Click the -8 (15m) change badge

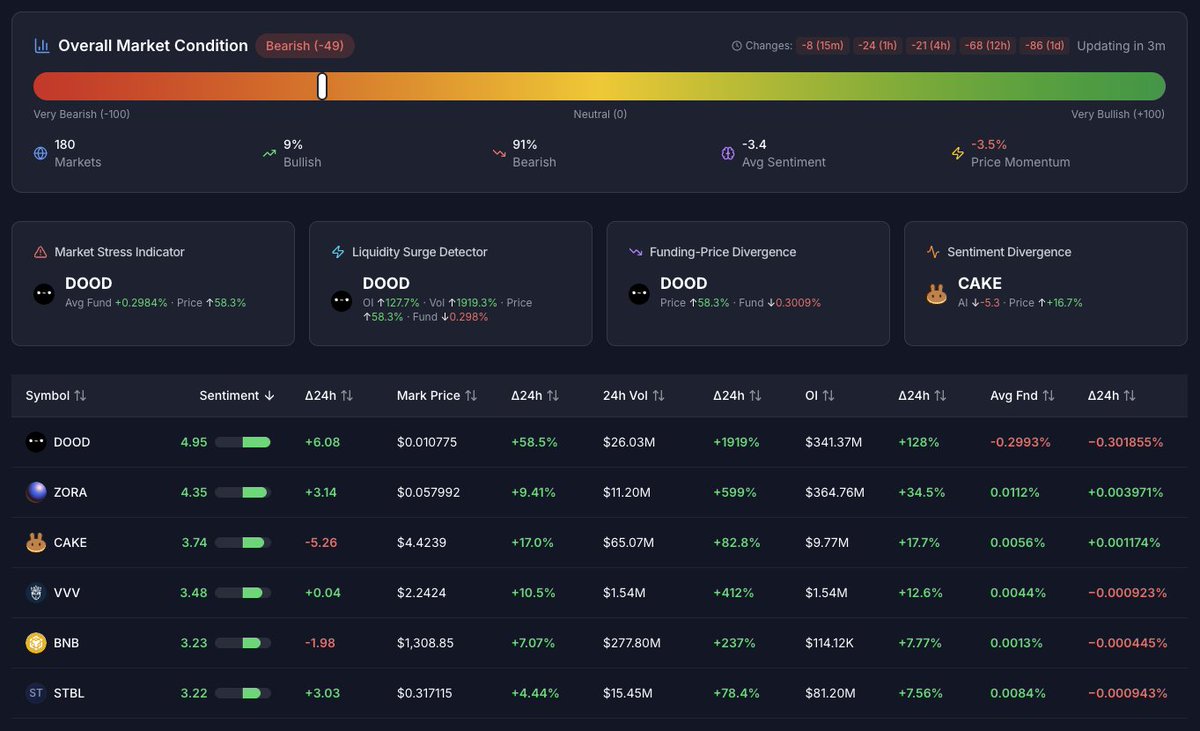(822, 46)
